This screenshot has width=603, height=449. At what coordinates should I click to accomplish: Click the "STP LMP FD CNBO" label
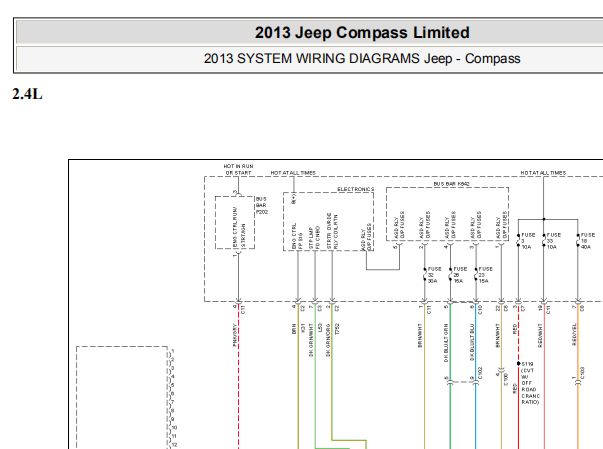pyautogui.click(x=314, y=238)
